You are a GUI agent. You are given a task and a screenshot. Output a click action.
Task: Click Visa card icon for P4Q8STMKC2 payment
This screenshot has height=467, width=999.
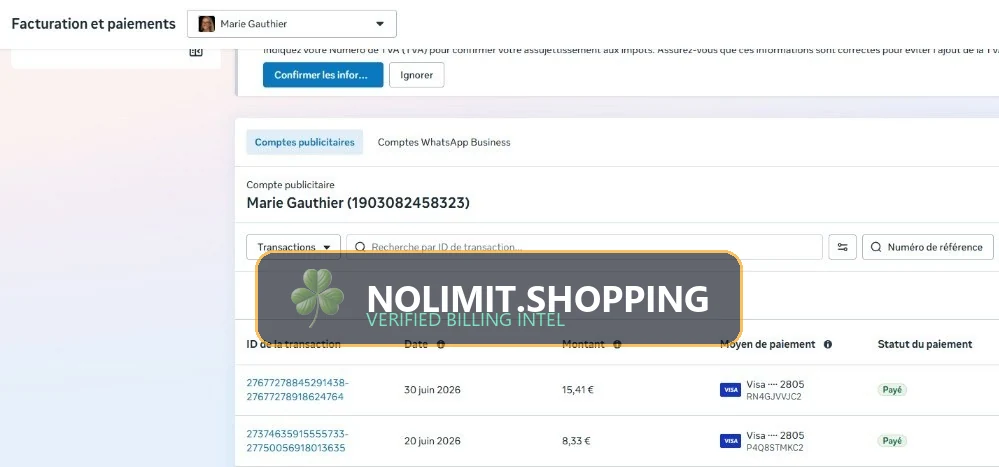click(x=730, y=440)
